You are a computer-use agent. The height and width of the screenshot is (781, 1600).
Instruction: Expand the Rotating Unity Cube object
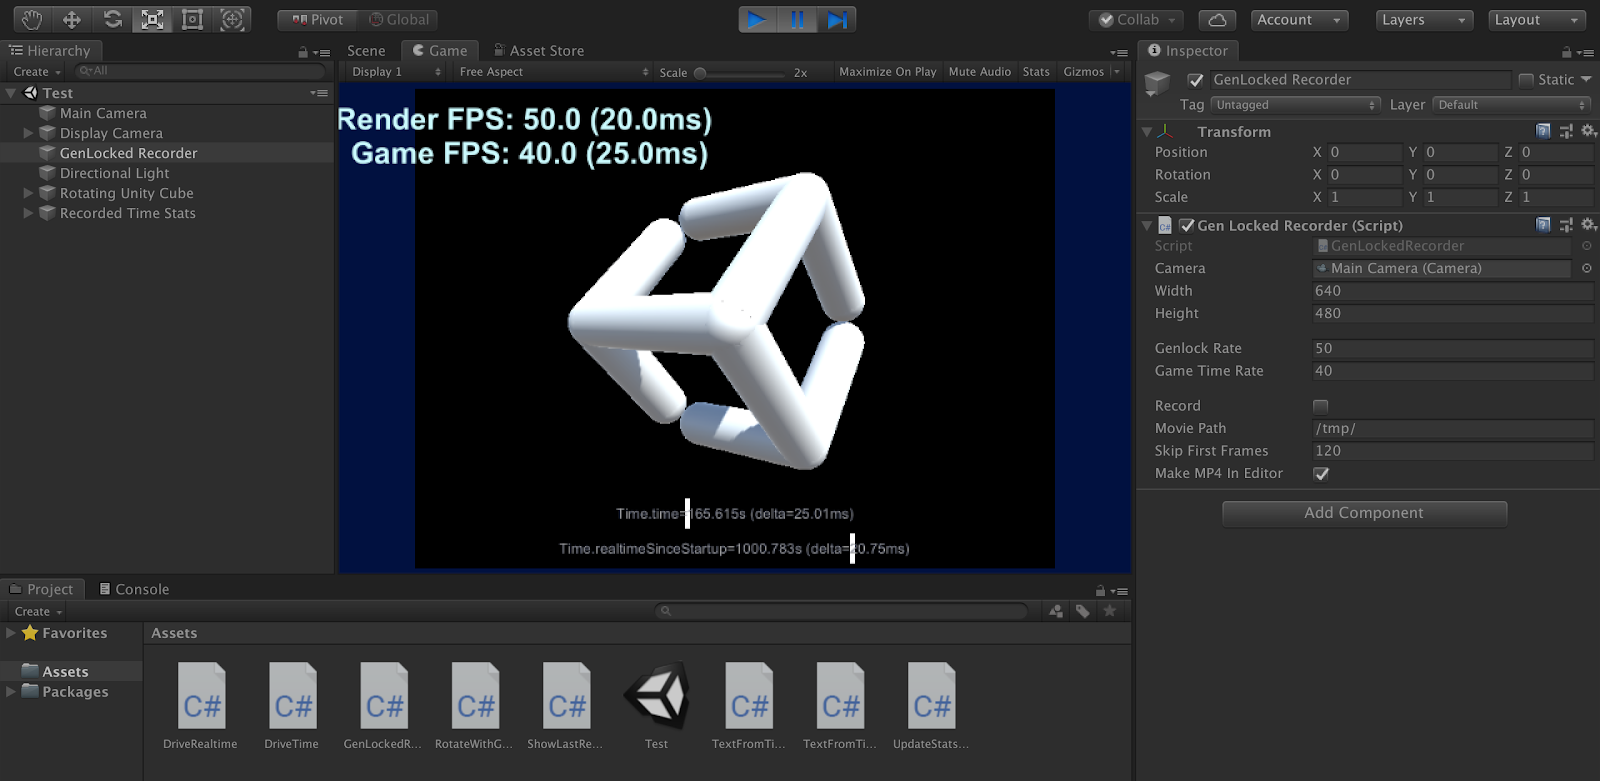(x=28, y=193)
